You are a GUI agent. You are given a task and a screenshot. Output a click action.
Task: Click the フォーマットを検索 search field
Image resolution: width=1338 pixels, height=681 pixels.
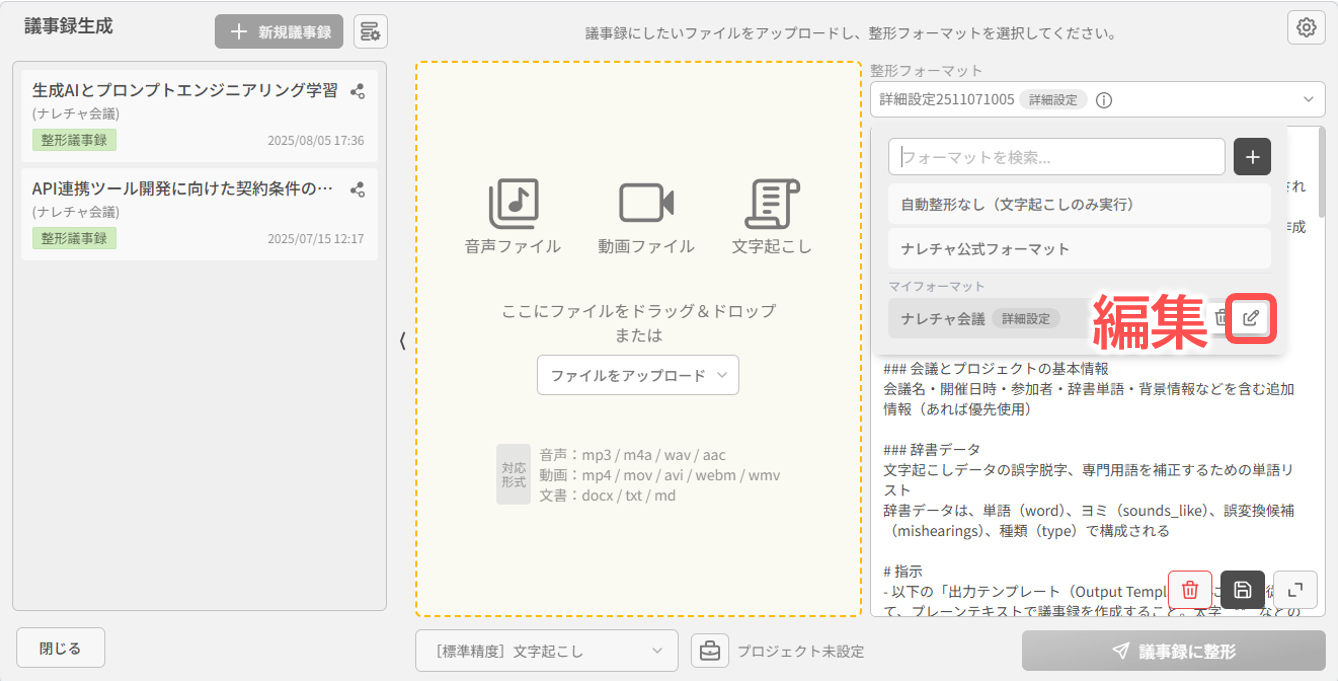pos(1057,157)
